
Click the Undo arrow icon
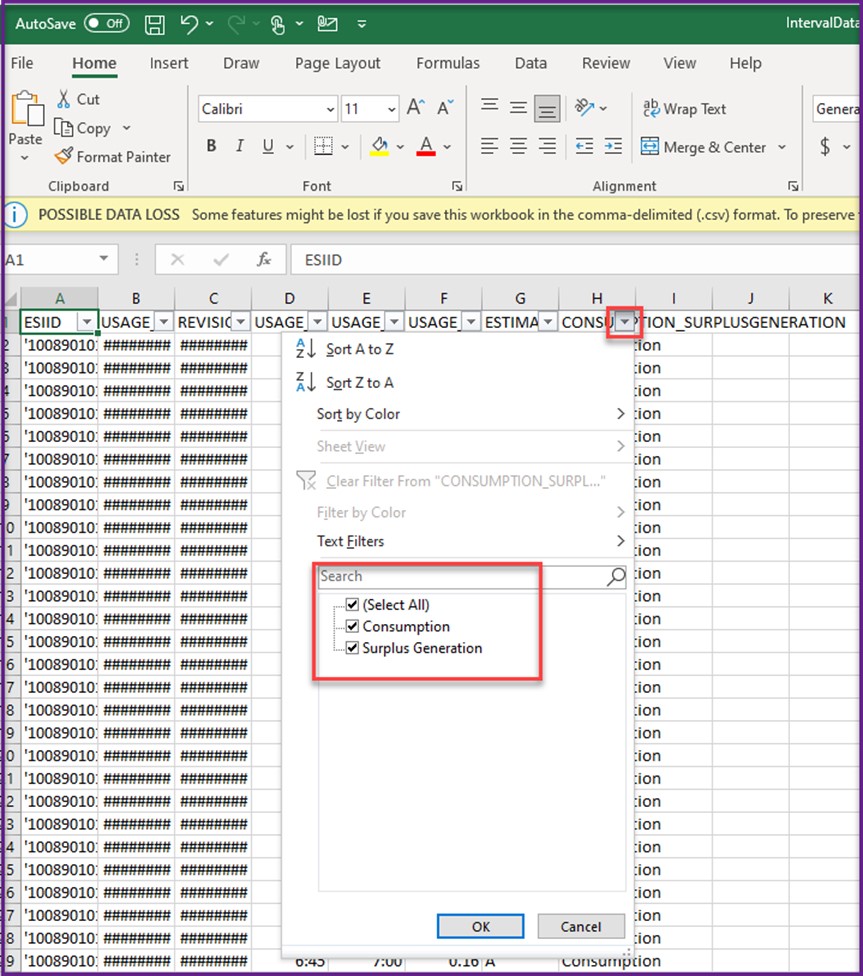189,22
